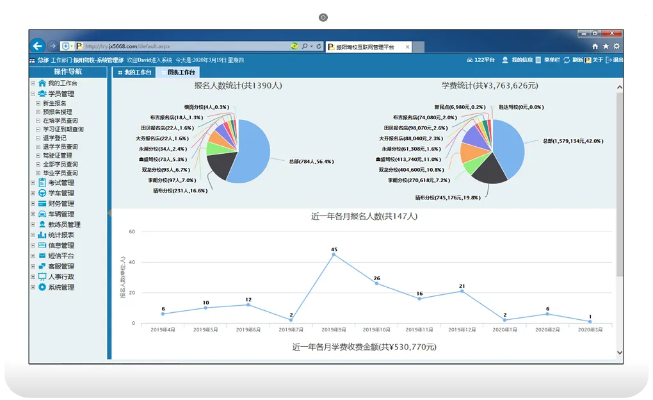Click the home icon for 我的工作台
The height and width of the screenshot is (400, 653).
point(42,83)
